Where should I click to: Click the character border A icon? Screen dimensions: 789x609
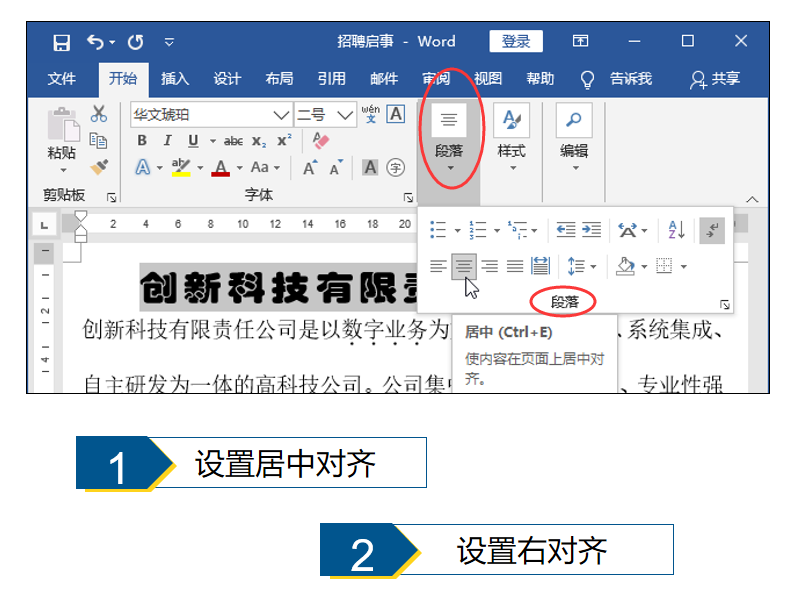point(396,114)
